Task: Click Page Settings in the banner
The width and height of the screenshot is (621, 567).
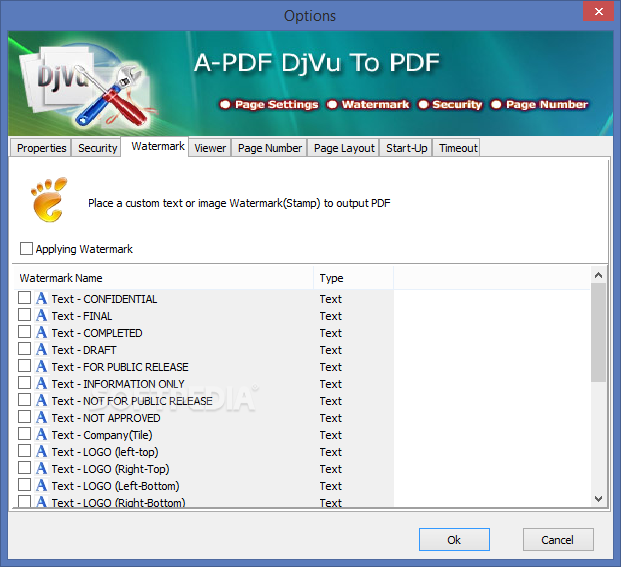Action: 269,105
